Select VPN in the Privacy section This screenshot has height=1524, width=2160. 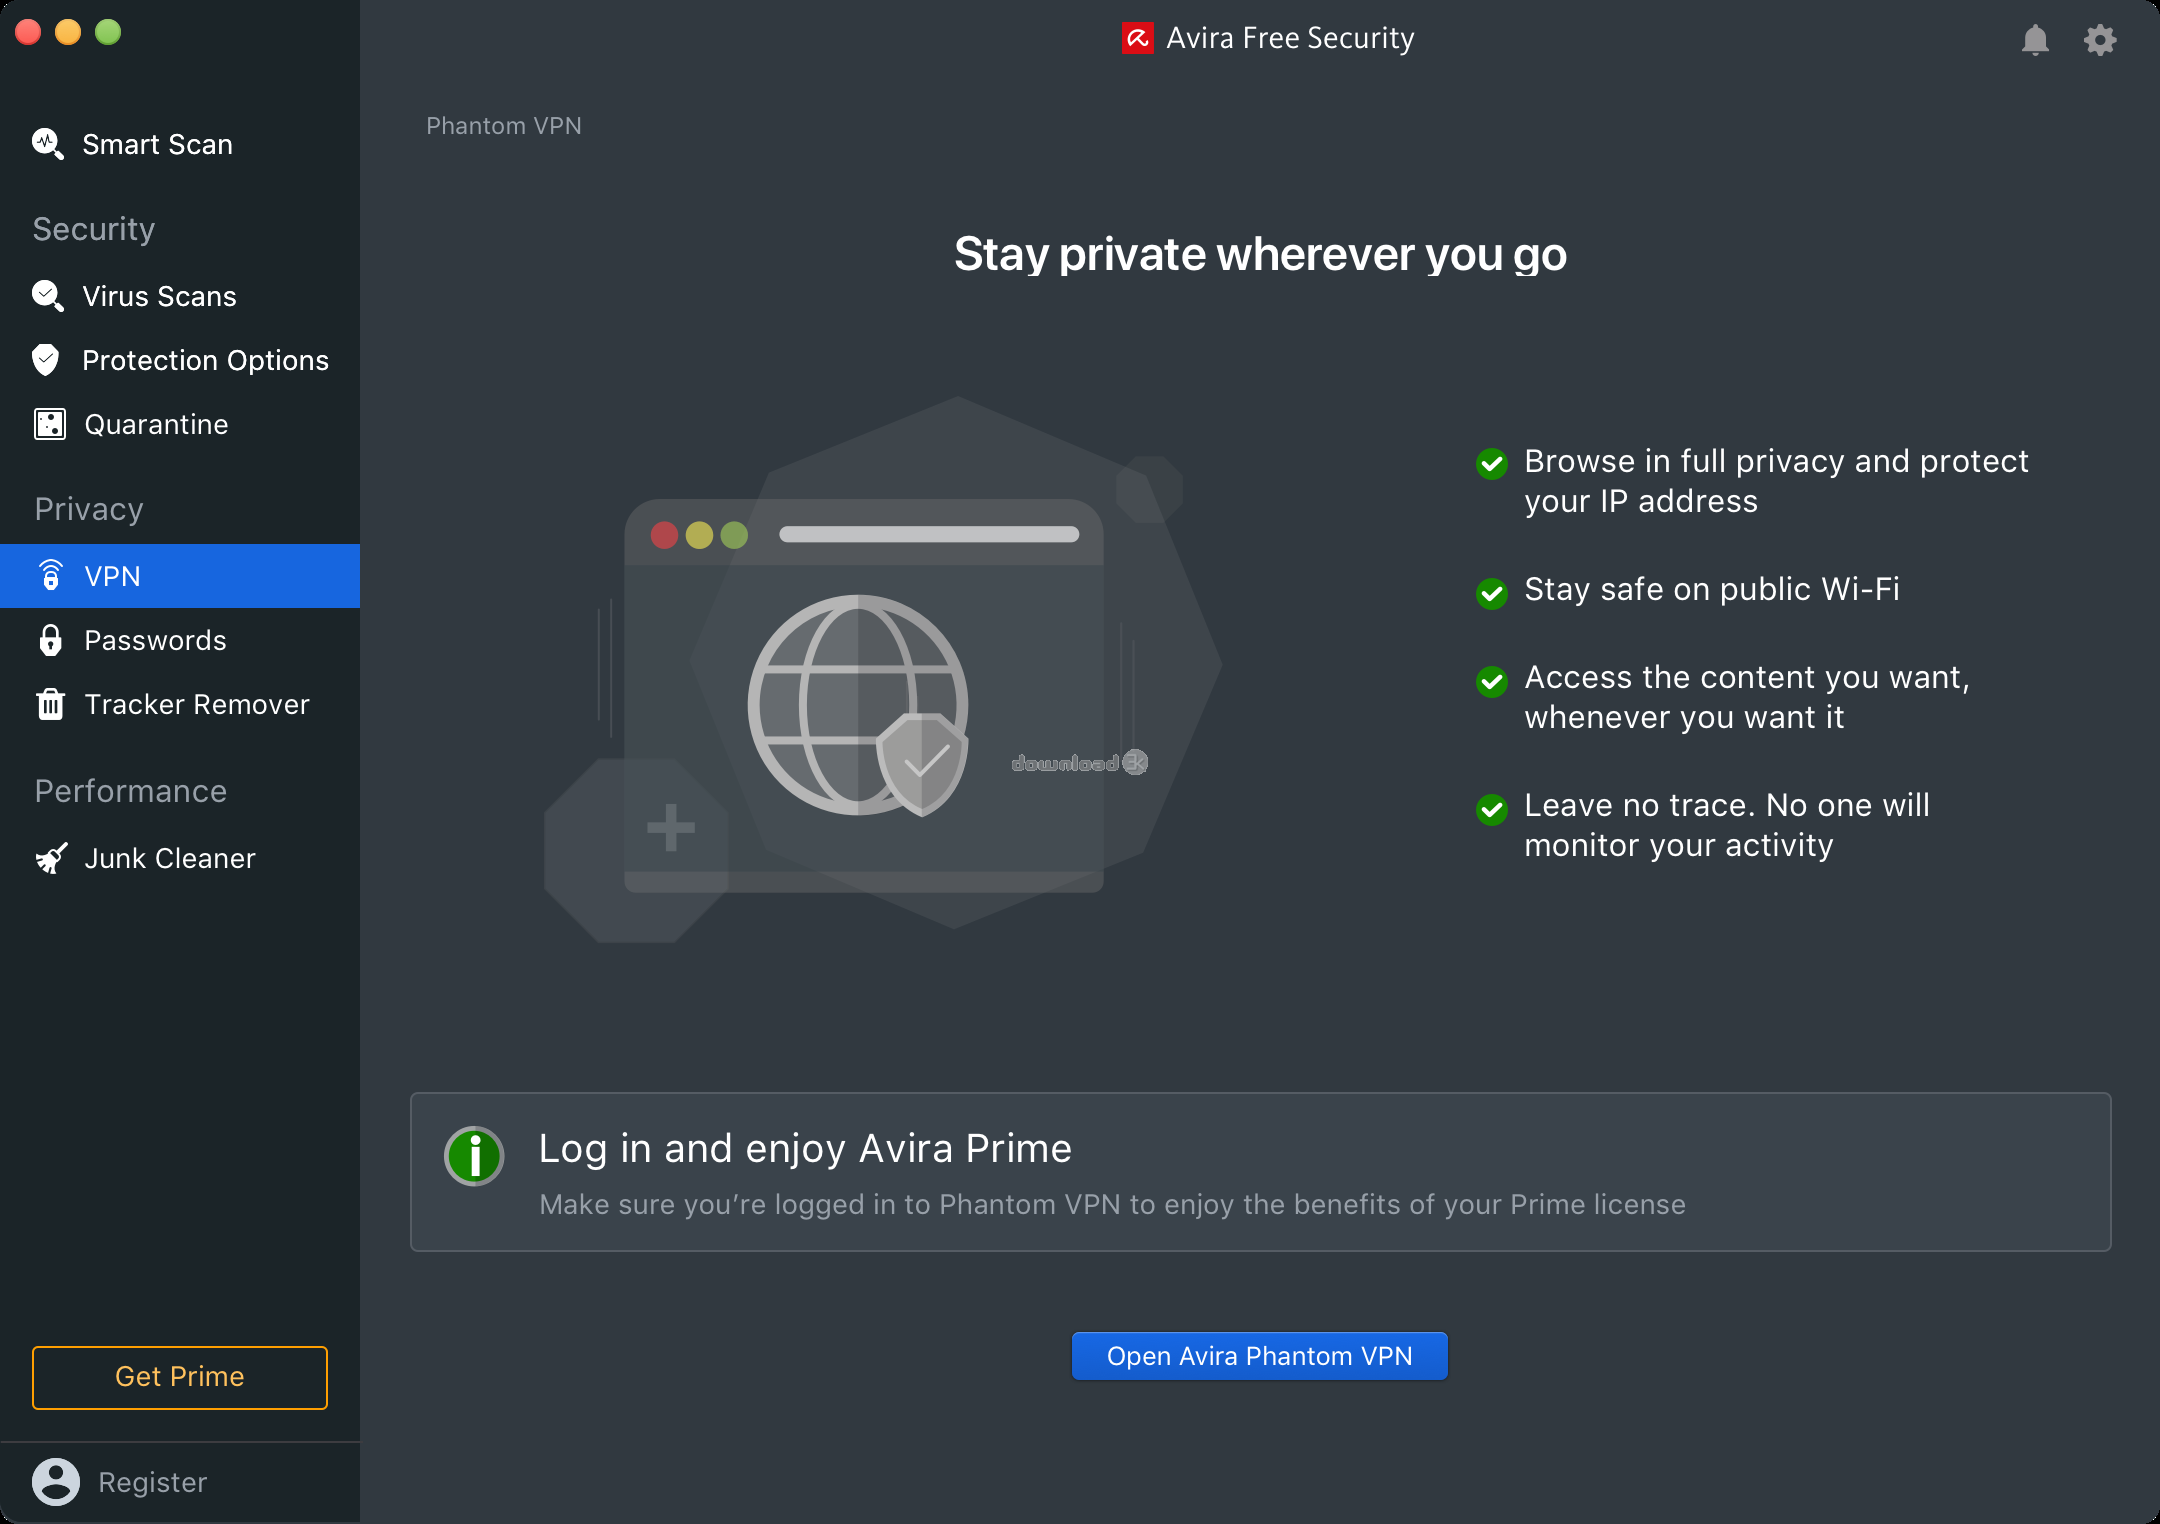coord(180,576)
